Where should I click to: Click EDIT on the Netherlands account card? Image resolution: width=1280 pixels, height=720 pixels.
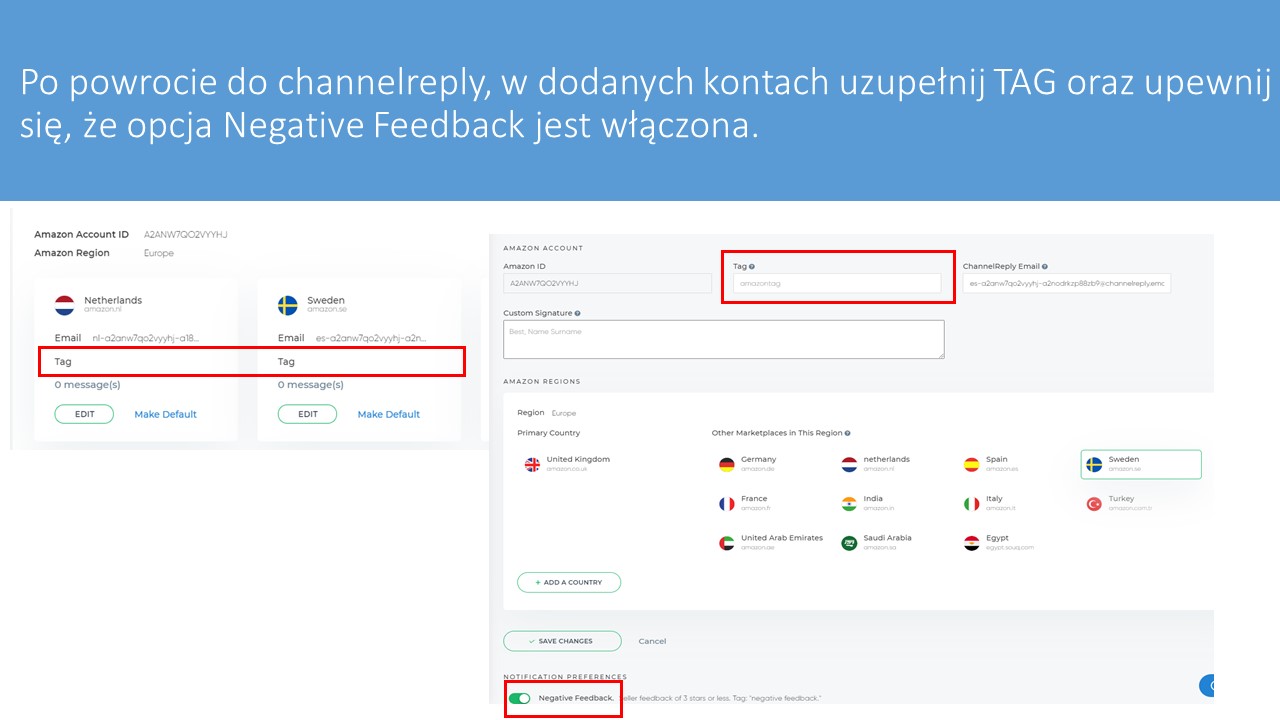[85, 414]
